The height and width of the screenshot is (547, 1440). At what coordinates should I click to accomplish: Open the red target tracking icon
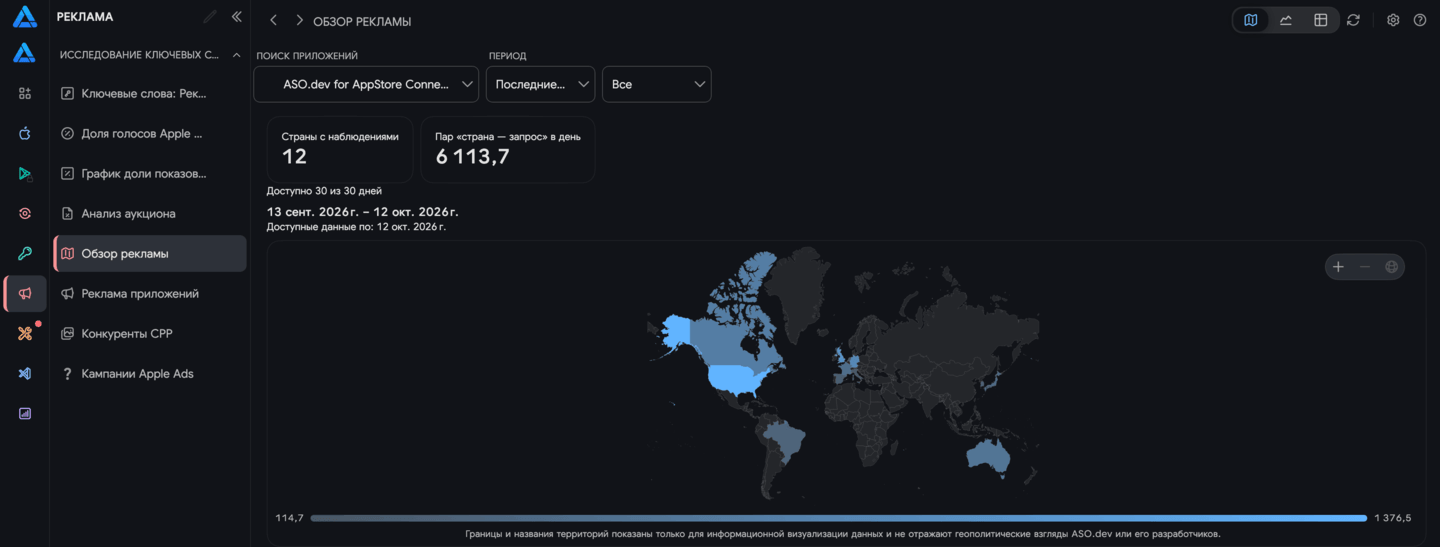point(25,213)
